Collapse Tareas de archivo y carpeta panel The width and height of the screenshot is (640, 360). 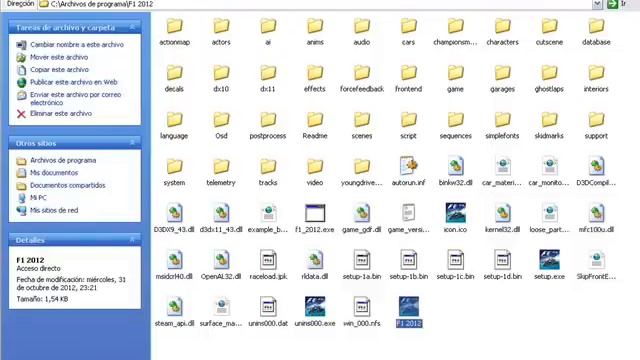tap(132, 27)
